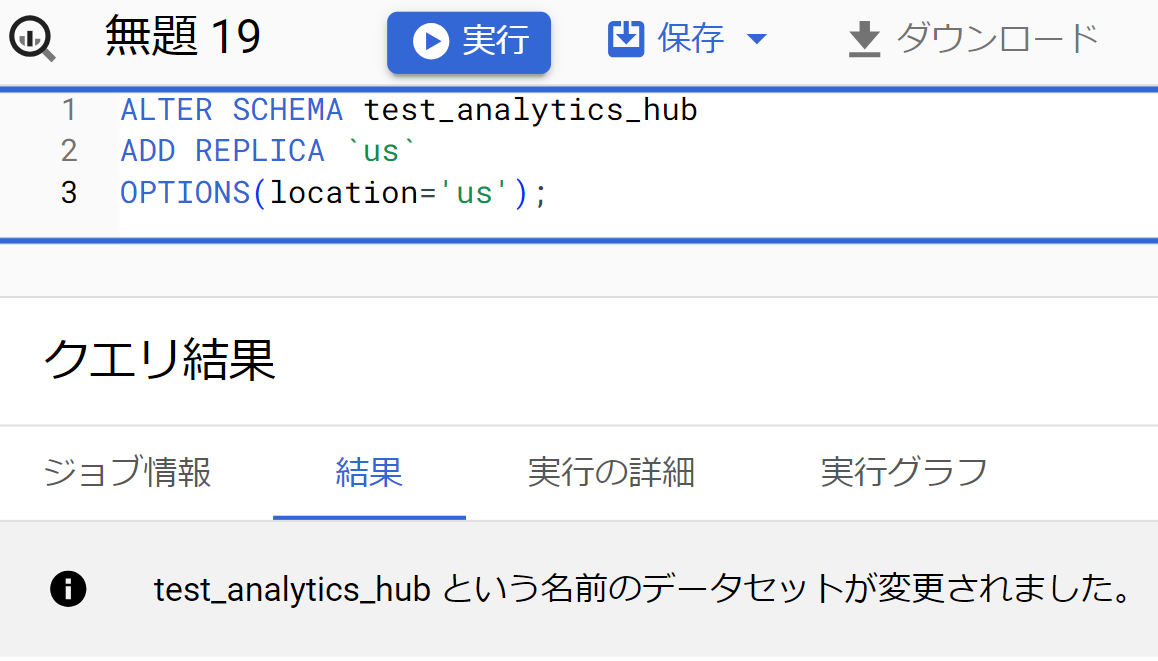Click the info icon beside the result message

tap(68, 589)
